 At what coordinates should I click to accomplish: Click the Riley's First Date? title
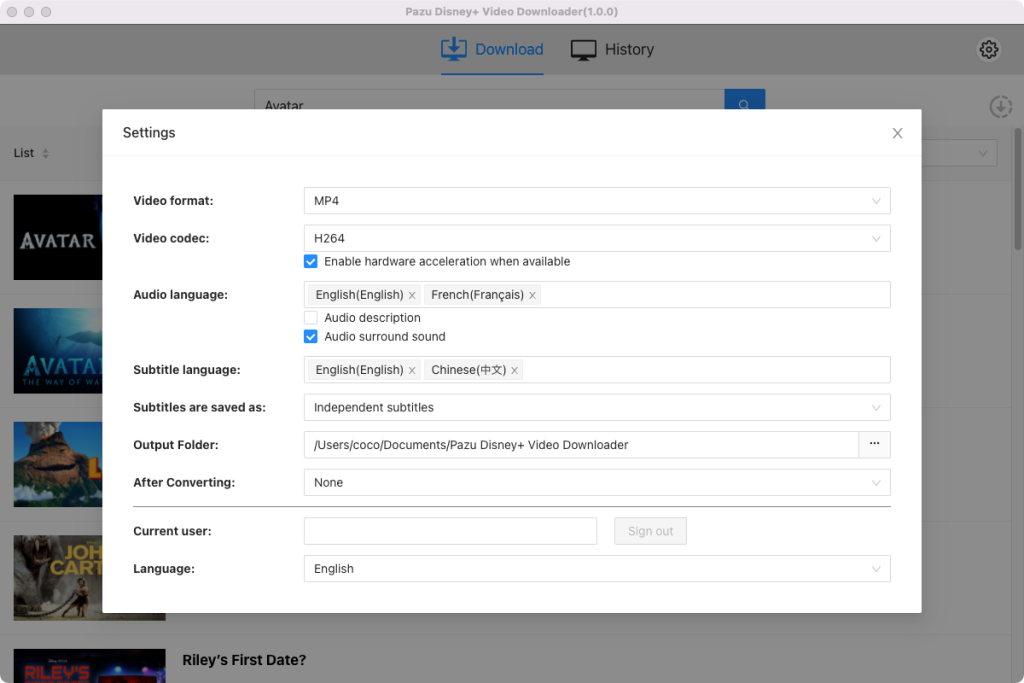tap(244, 660)
